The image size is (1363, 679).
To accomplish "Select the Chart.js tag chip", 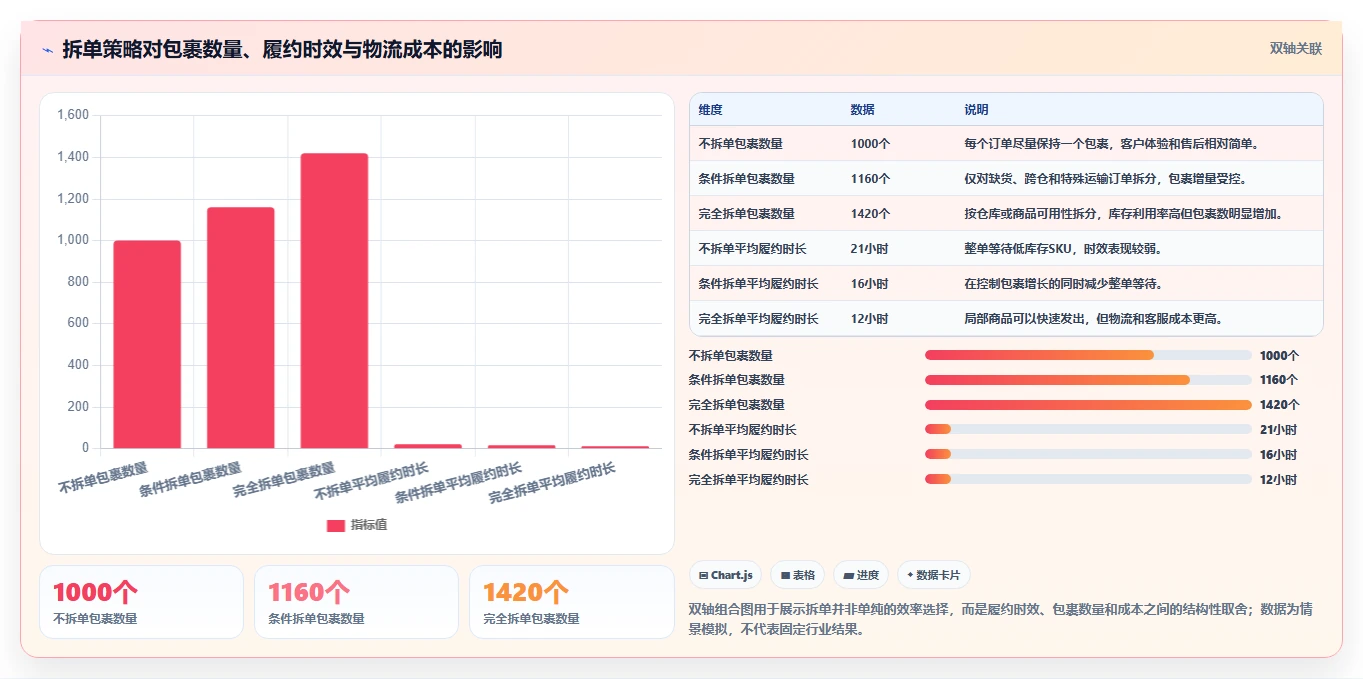I will [725, 575].
